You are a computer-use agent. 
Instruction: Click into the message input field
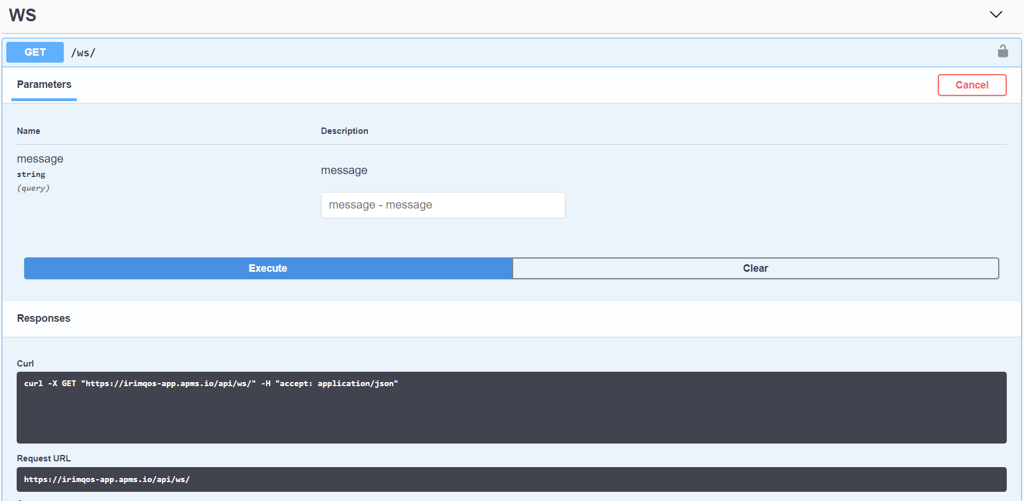pos(442,205)
